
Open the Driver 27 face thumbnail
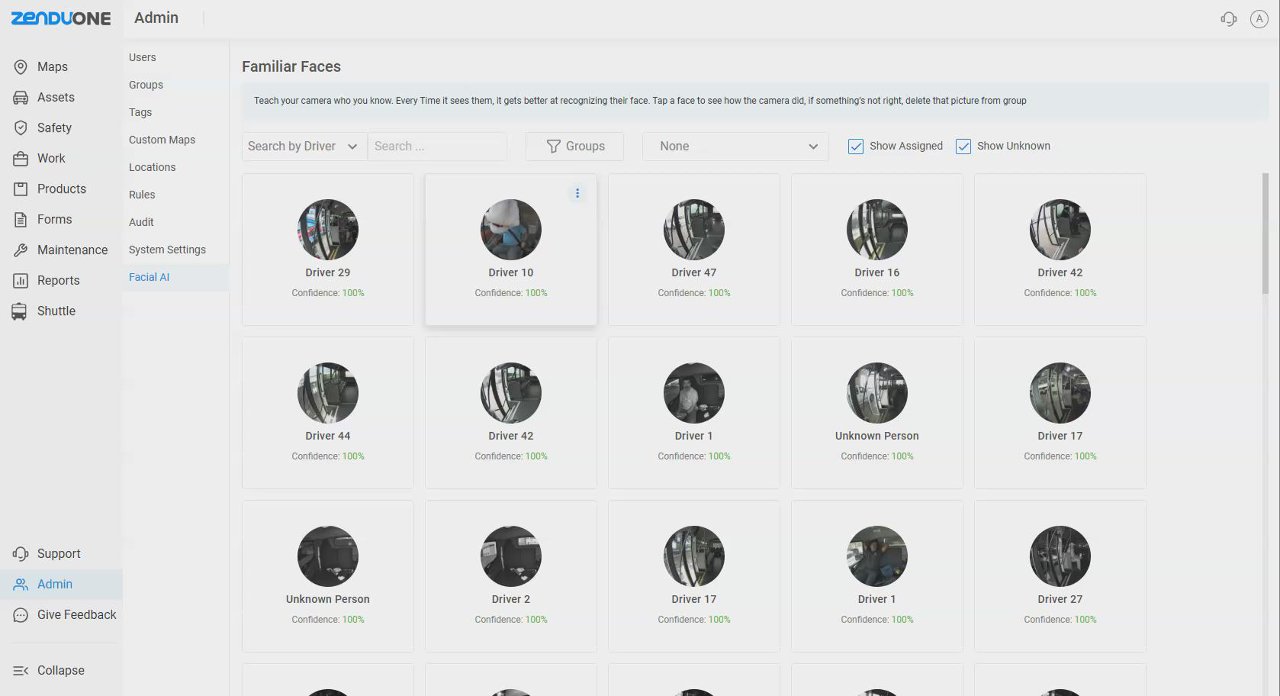[1060, 556]
